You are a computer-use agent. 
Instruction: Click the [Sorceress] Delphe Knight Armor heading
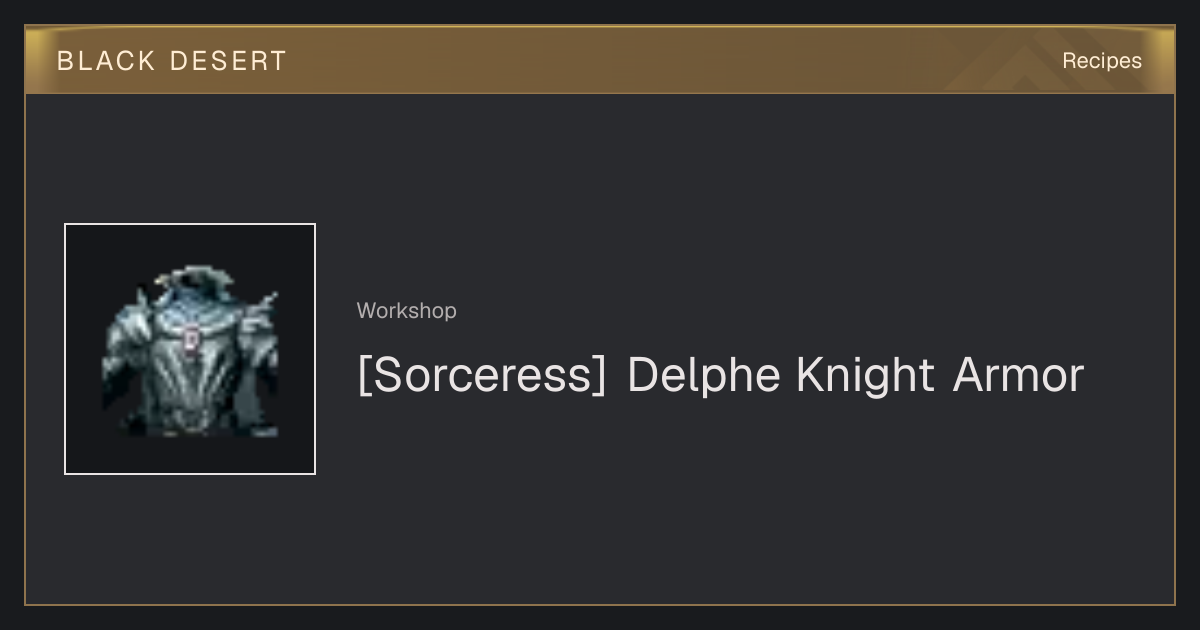(720, 375)
